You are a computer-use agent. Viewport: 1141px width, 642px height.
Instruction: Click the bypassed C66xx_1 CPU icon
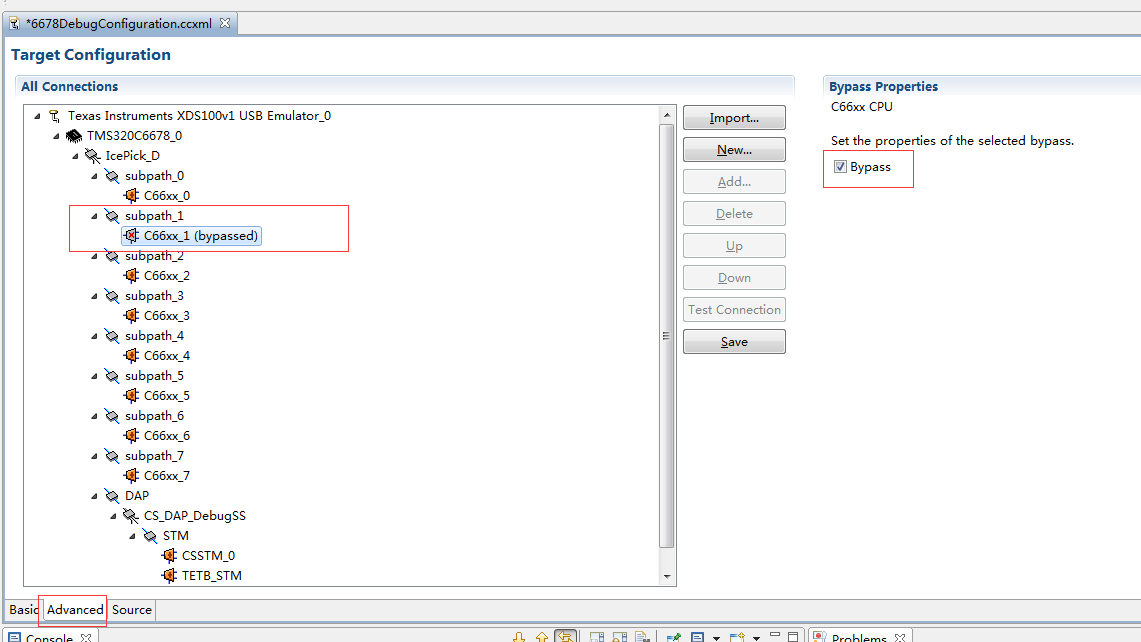(x=131, y=235)
